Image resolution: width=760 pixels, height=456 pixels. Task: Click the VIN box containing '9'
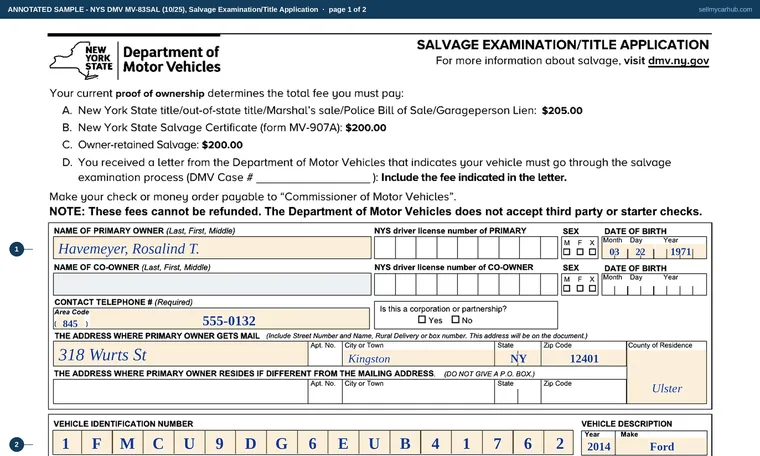coord(220,443)
